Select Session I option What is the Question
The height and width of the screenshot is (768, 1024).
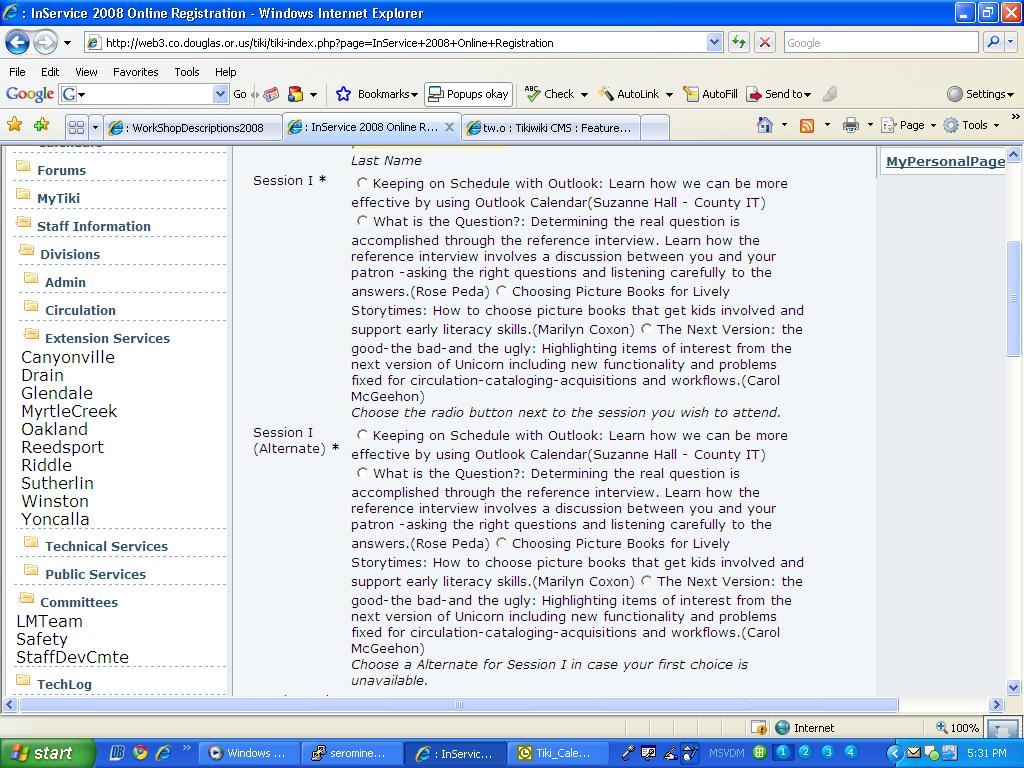pyautogui.click(x=362, y=220)
